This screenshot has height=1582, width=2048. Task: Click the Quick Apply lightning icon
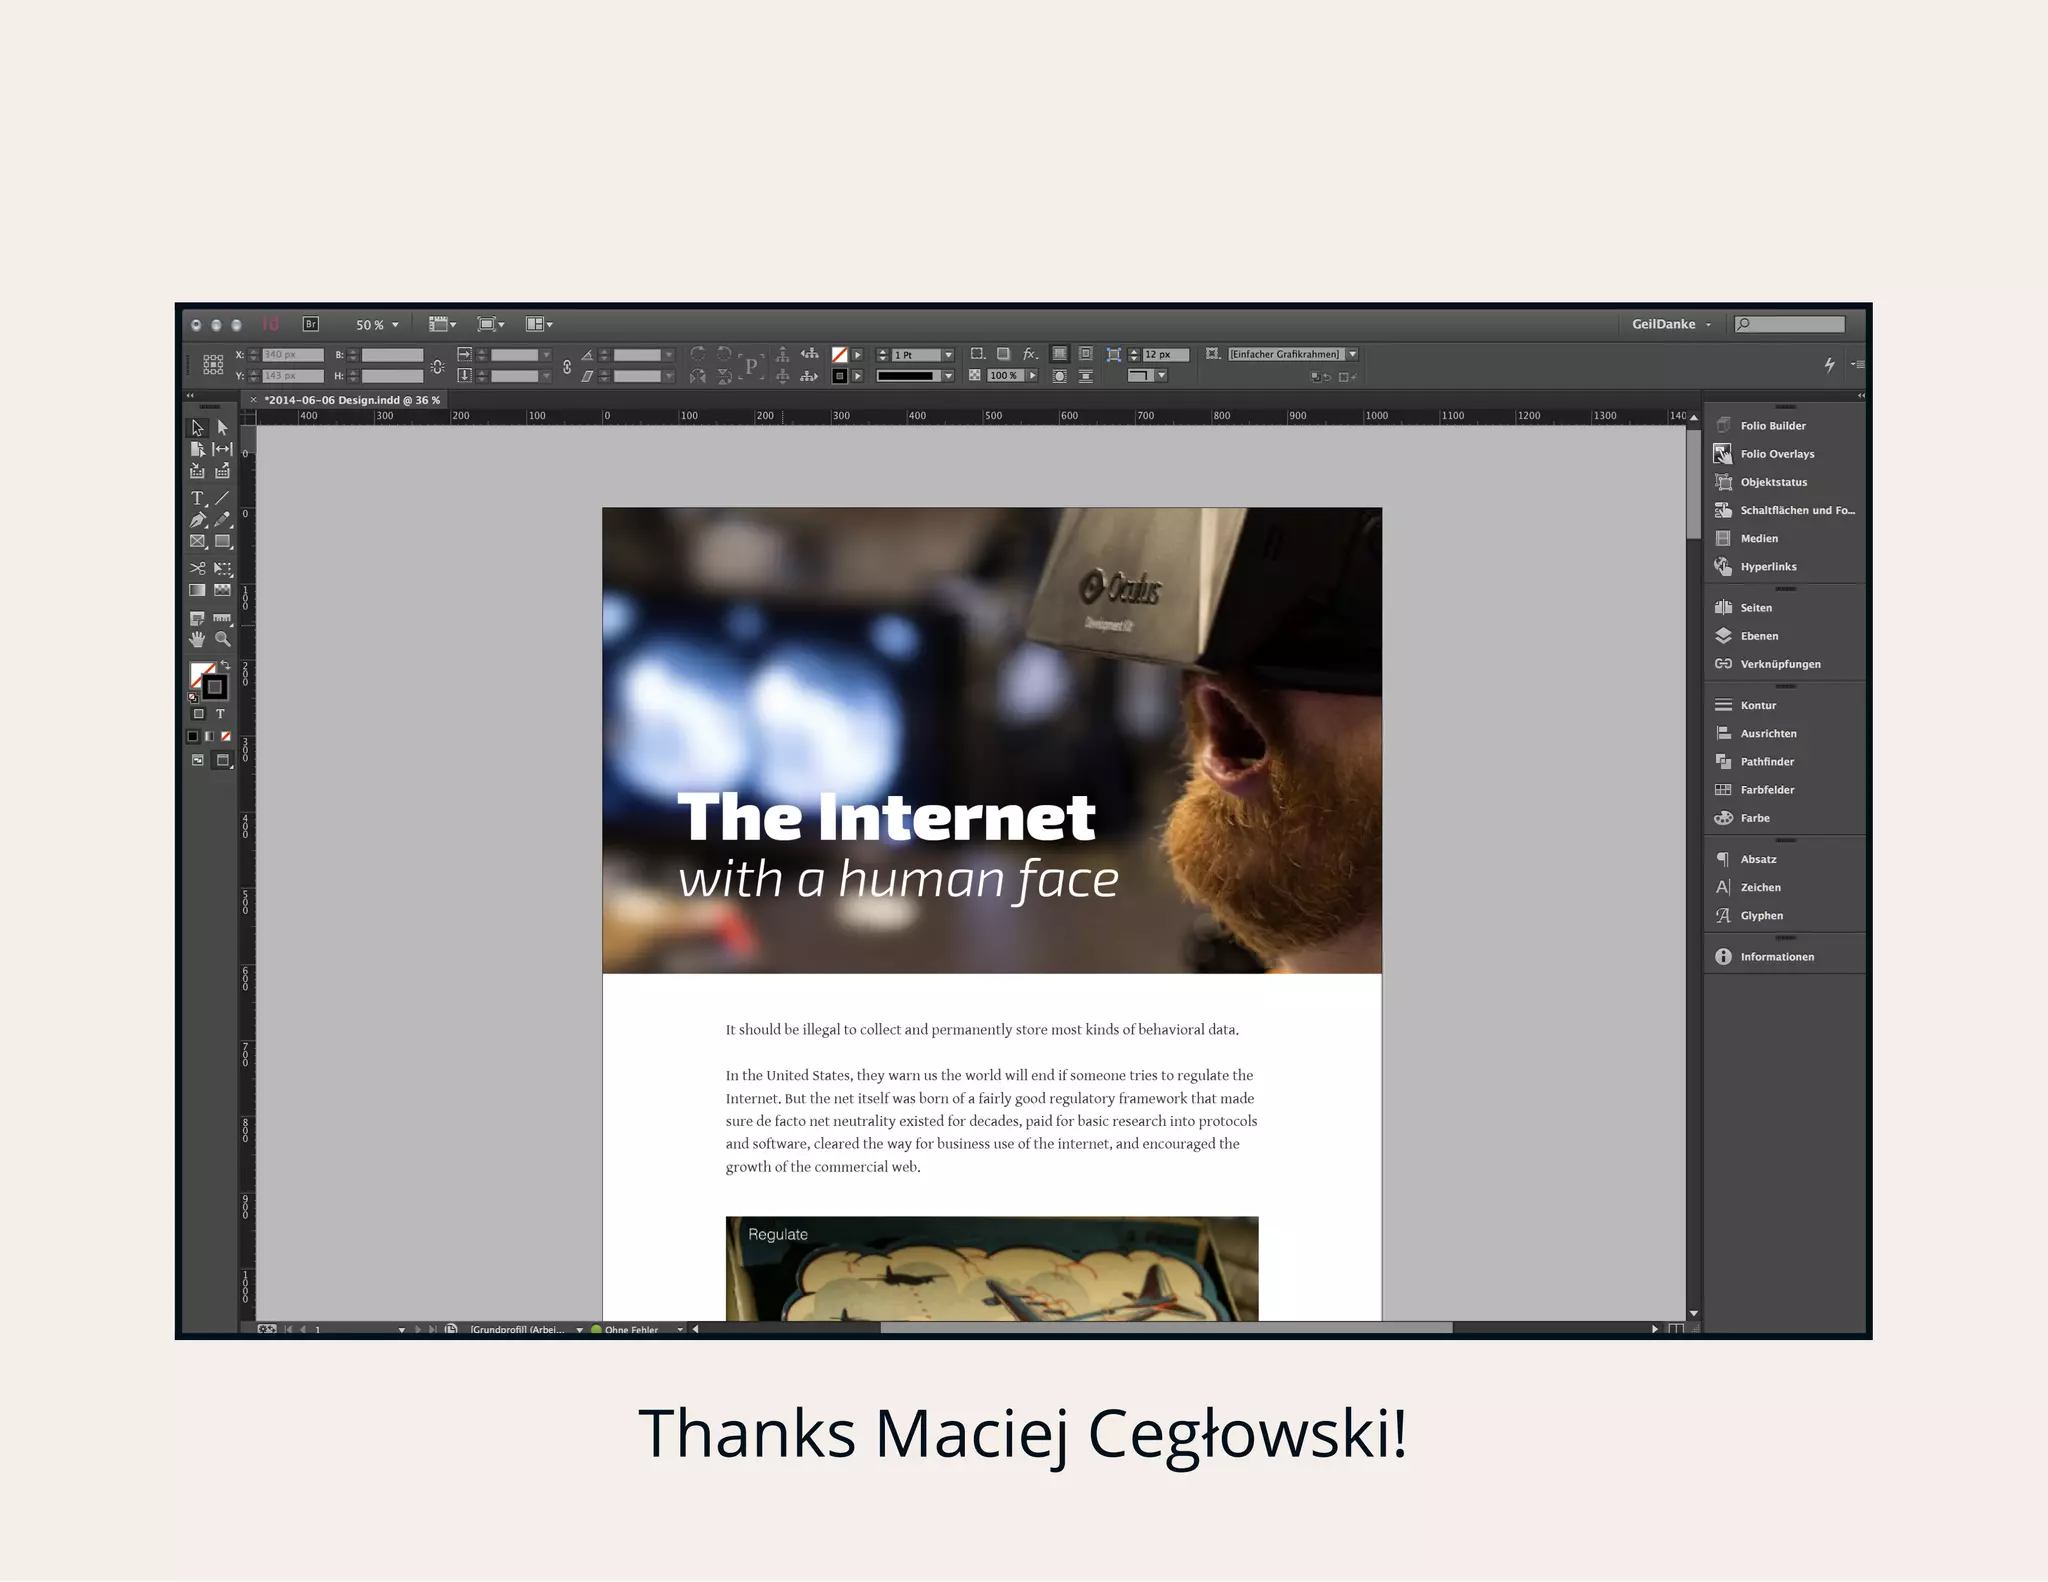coord(1829,365)
